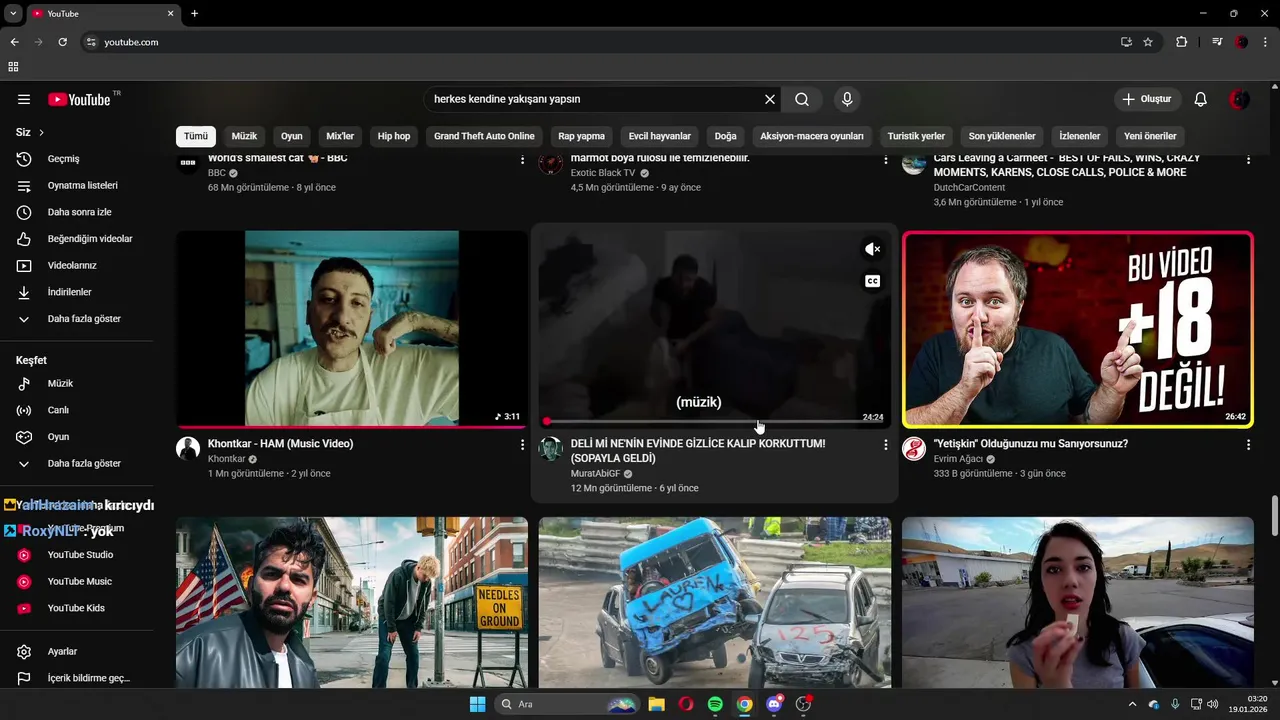Open Khontkar channel link
1280x720 pixels.
(226, 459)
